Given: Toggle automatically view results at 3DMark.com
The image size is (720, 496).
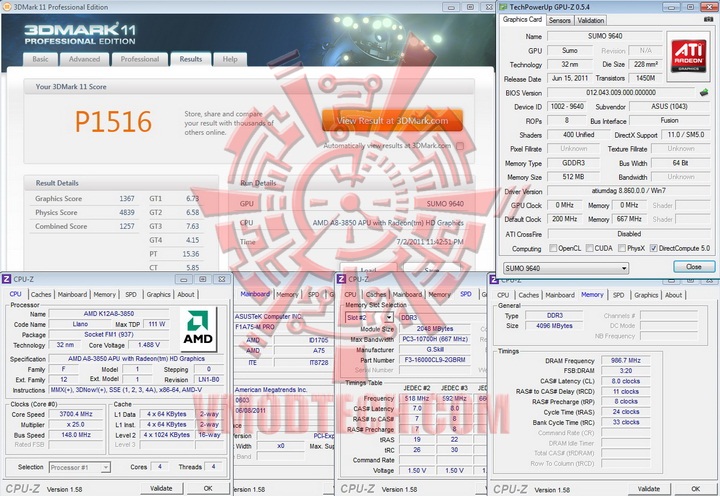Looking at the screenshot, I should click(460, 146).
